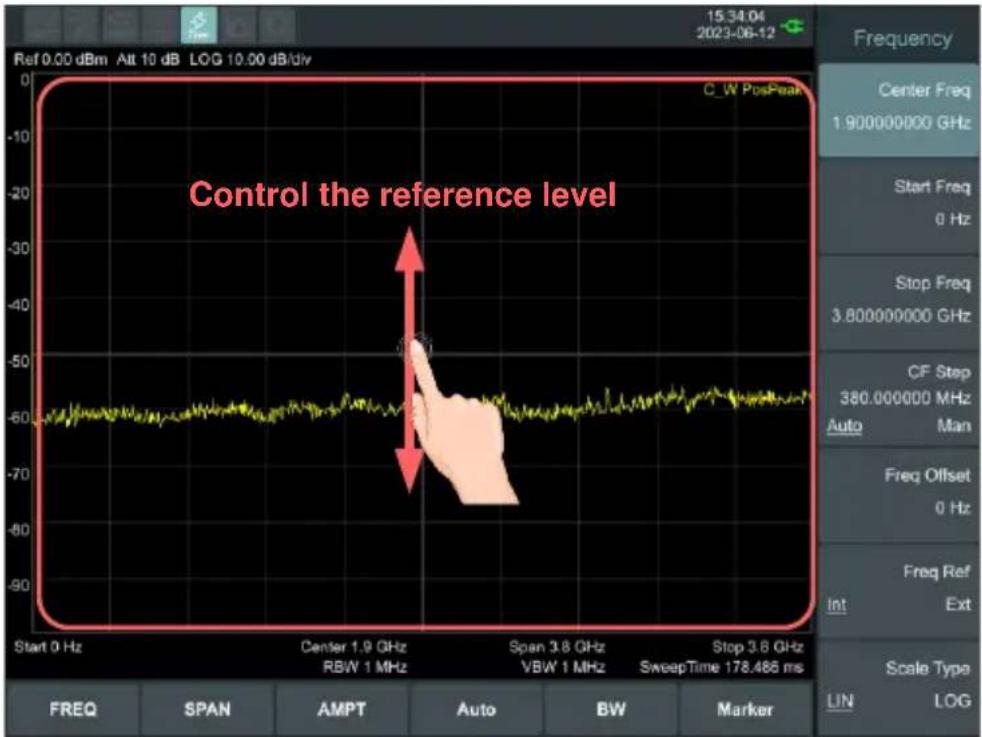This screenshot has height=737, width=982.
Task: Click the Stop 3.8 GHz label below graph
Action: (758, 647)
